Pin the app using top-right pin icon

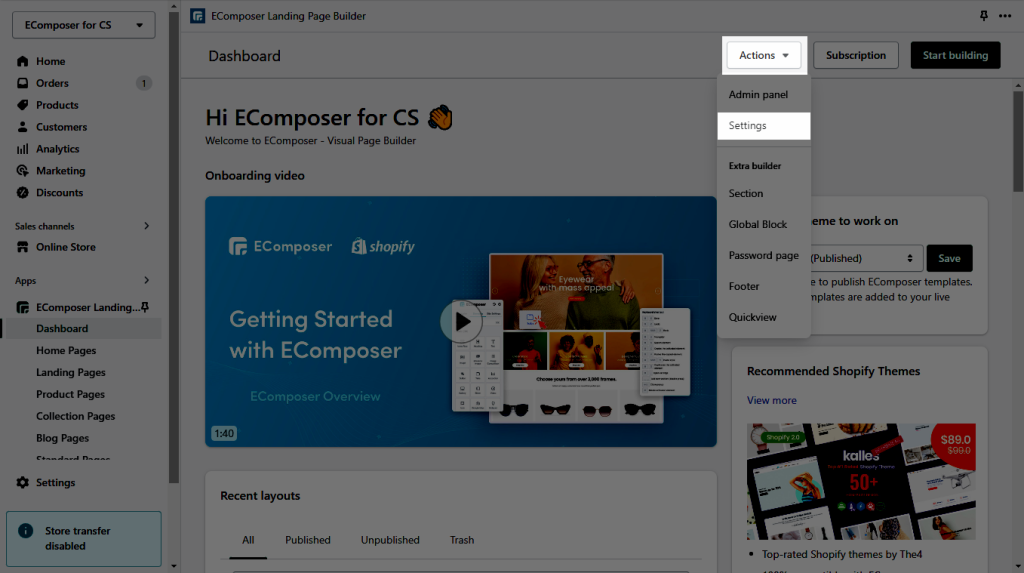tap(984, 16)
